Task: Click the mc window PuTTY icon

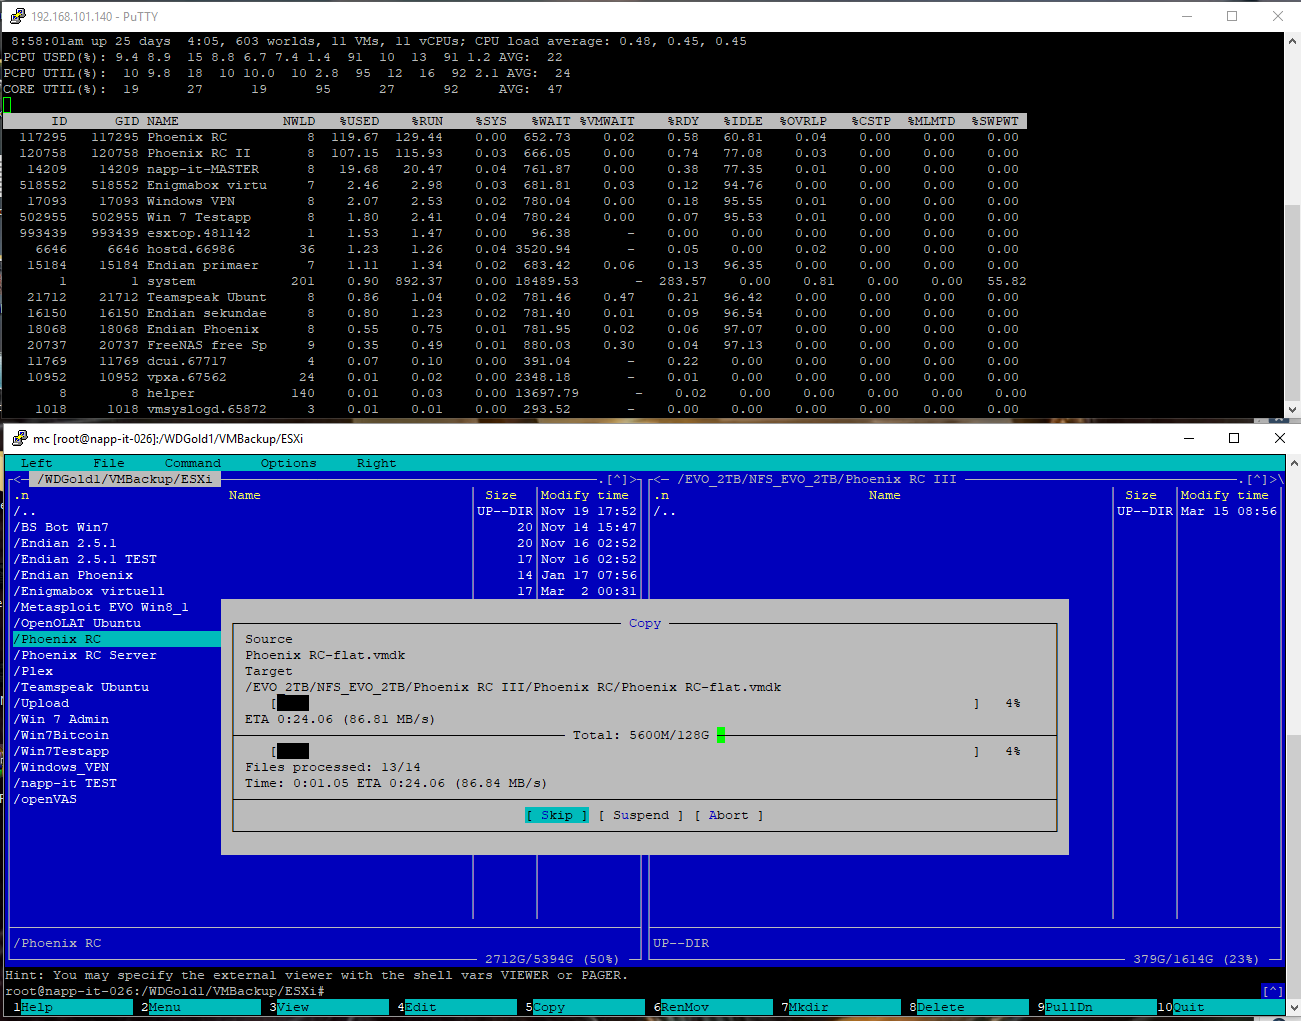Action: (x=19, y=438)
